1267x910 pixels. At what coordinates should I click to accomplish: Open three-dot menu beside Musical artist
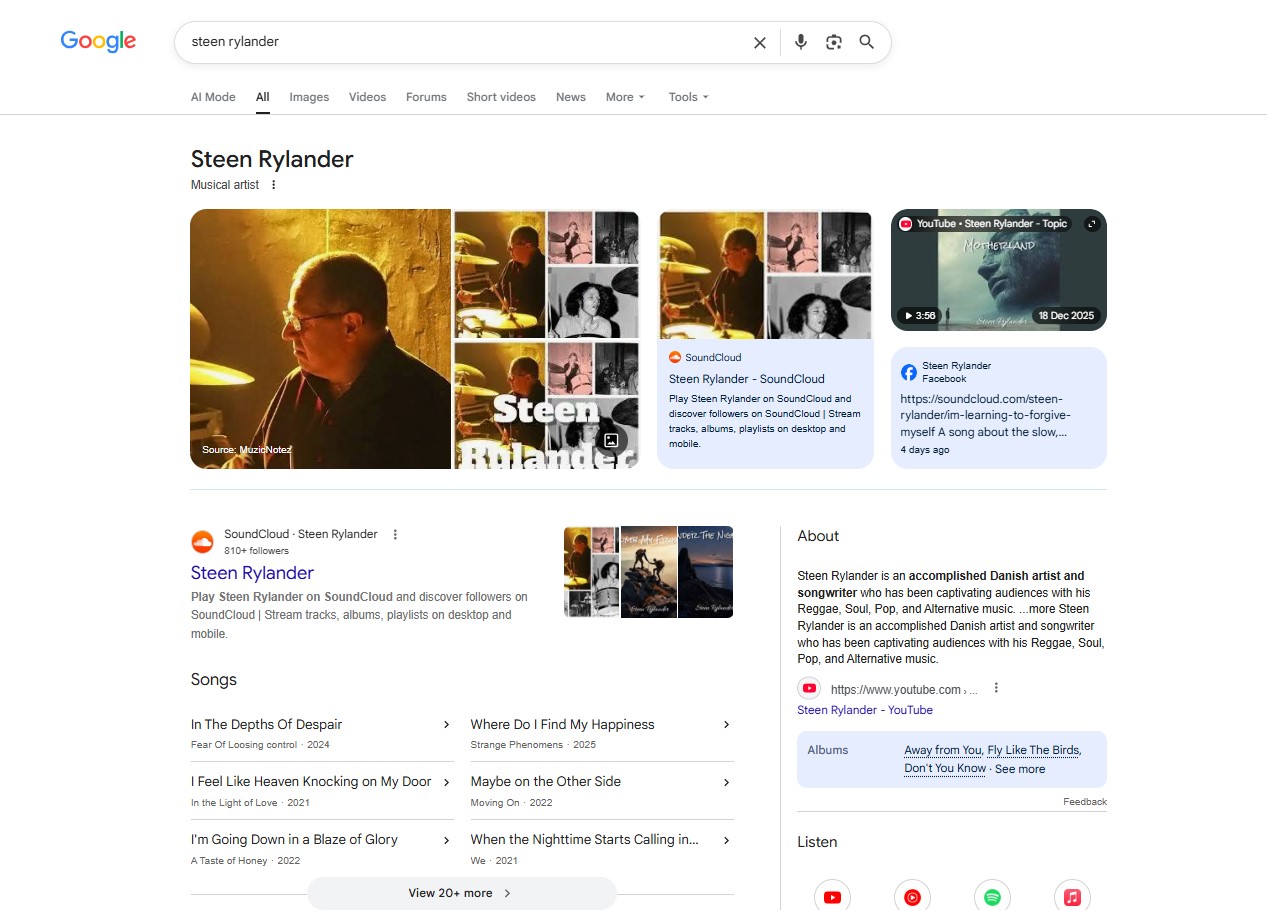click(274, 185)
